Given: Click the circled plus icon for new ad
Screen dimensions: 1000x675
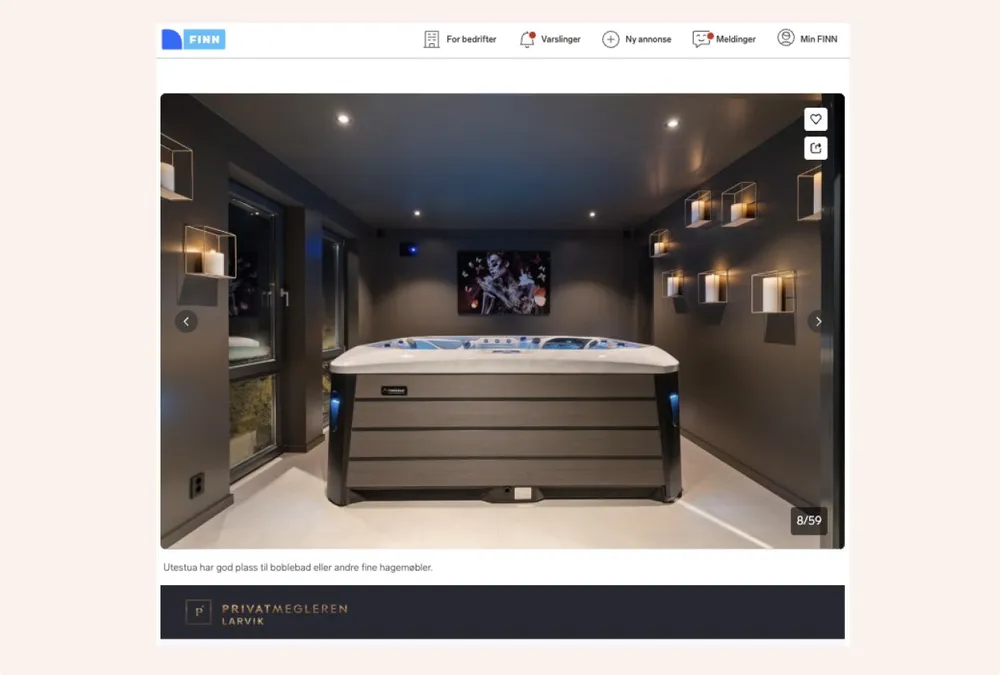Looking at the screenshot, I should (610, 39).
